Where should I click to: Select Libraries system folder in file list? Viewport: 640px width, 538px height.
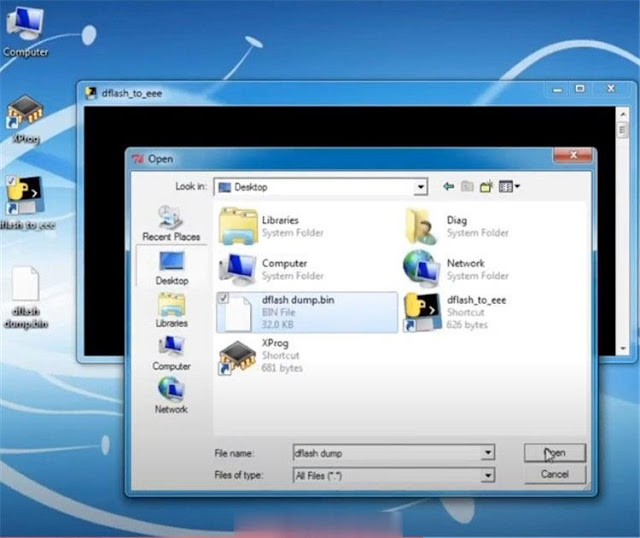click(x=271, y=226)
